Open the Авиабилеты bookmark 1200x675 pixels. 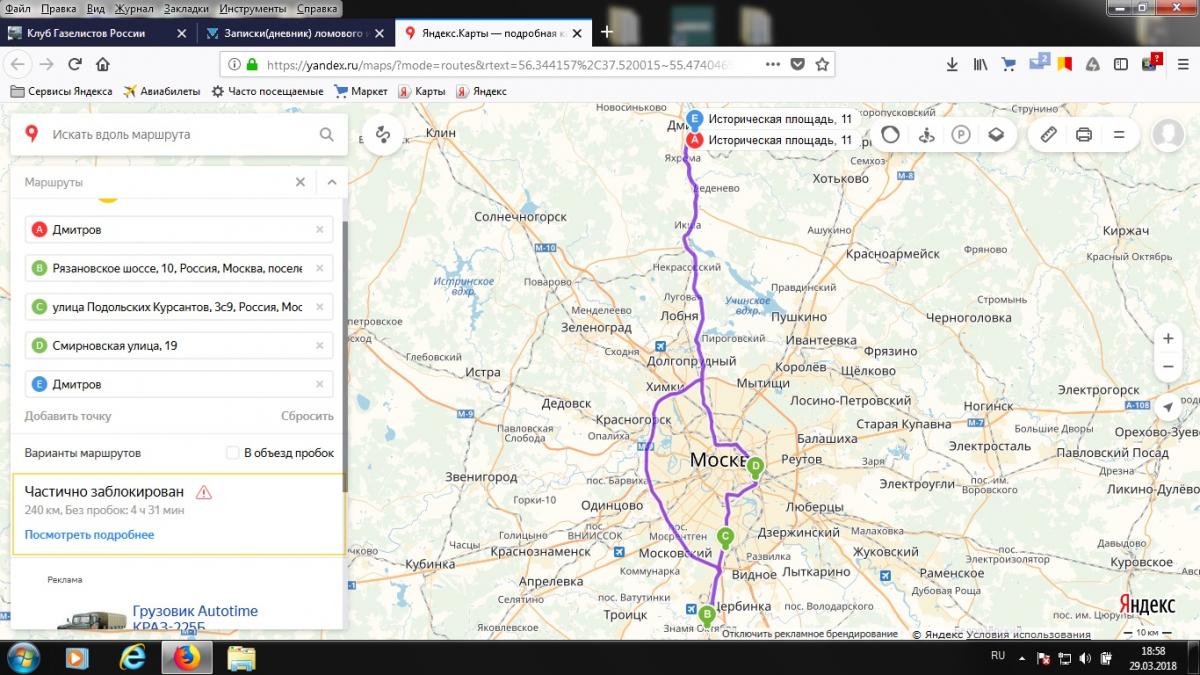pyautogui.click(x=161, y=91)
